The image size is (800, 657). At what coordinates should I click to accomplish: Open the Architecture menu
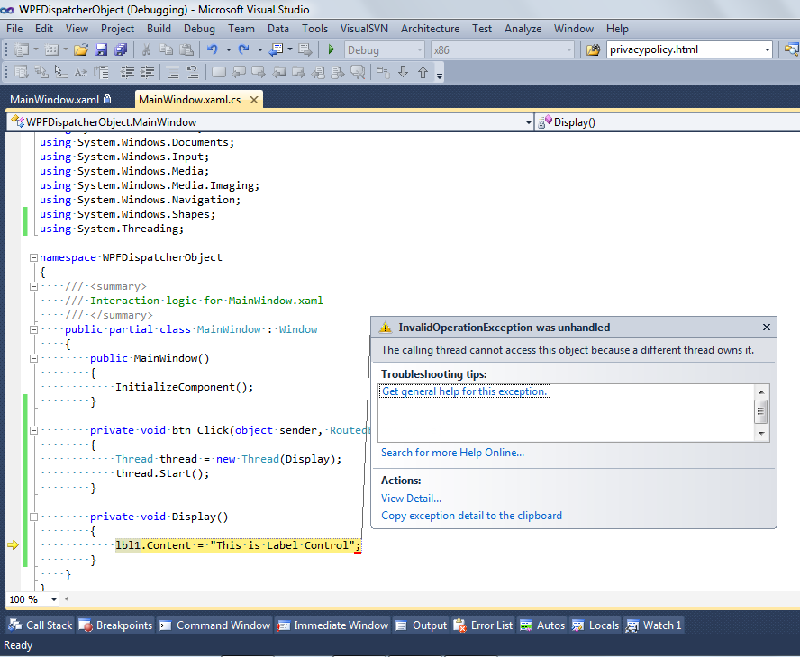430,29
